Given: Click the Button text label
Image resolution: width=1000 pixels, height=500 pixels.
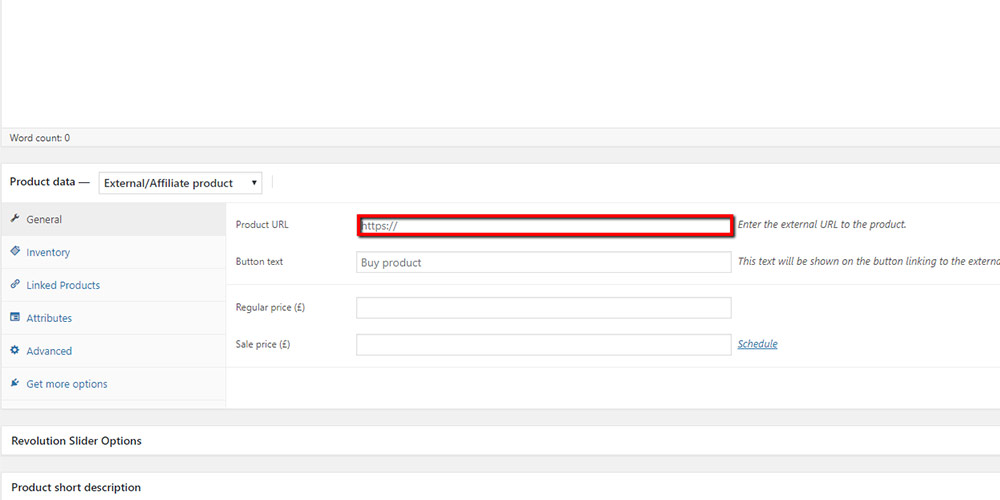Looking at the screenshot, I should pyautogui.click(x=260, y=261).
